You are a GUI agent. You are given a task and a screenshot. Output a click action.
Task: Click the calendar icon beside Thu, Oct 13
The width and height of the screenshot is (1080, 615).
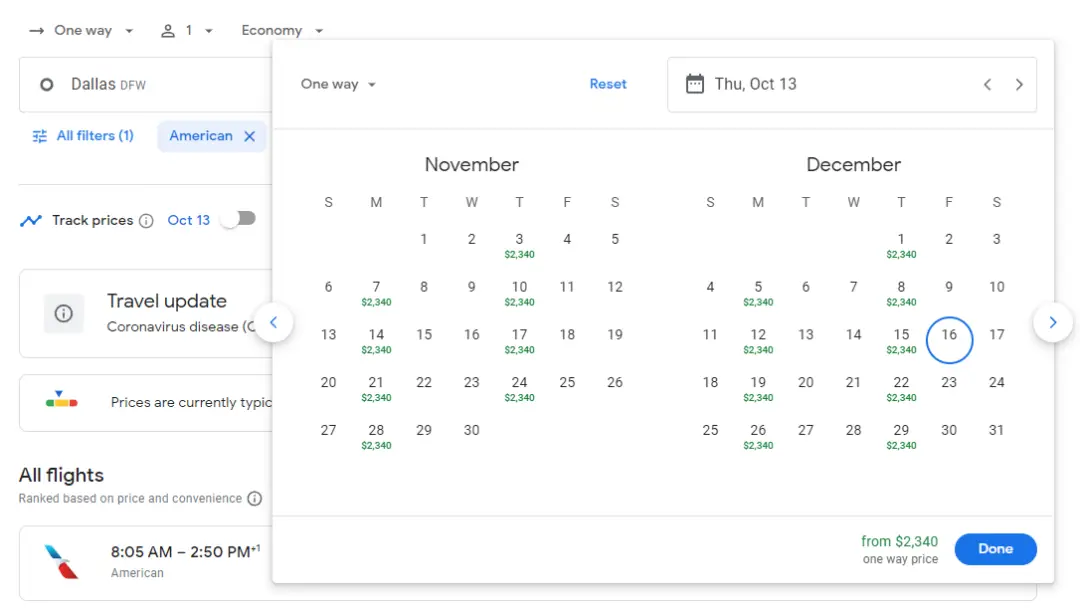694,84
